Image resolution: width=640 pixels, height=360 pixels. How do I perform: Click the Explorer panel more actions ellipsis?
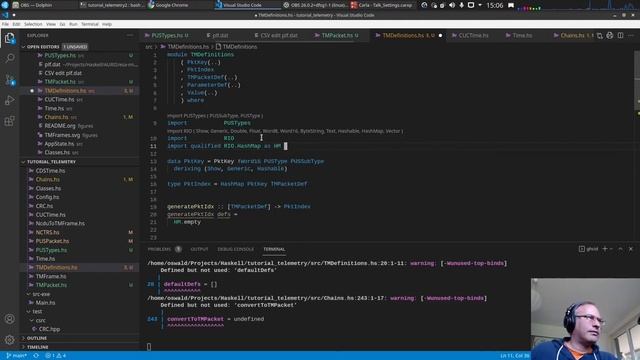click(130, 36)
